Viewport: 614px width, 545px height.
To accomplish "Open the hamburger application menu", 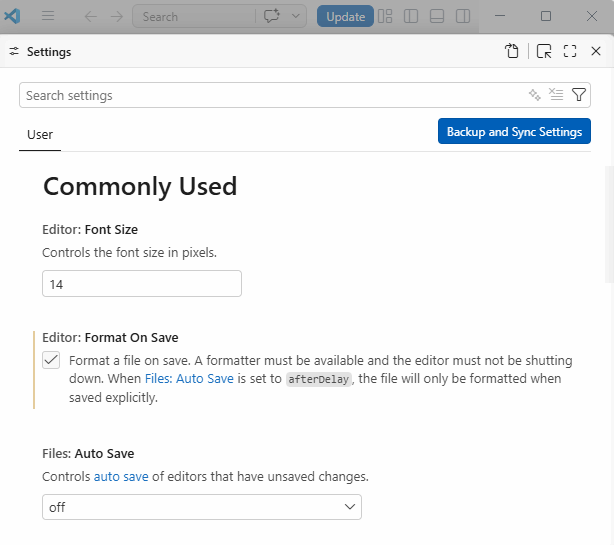I will 48,16.
